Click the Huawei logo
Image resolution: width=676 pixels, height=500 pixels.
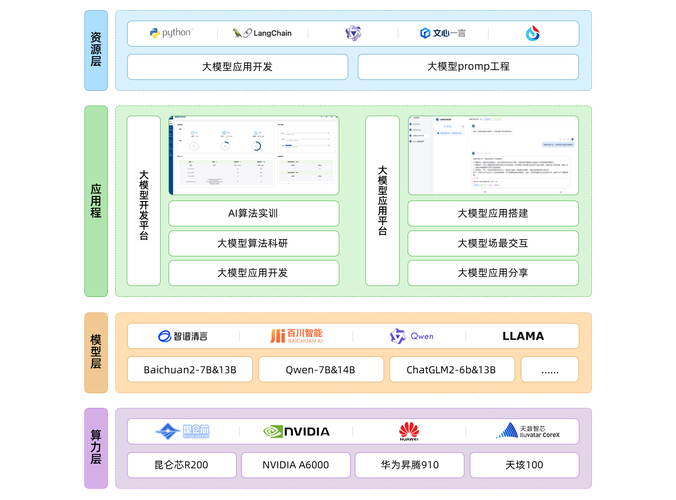[409, 431]
